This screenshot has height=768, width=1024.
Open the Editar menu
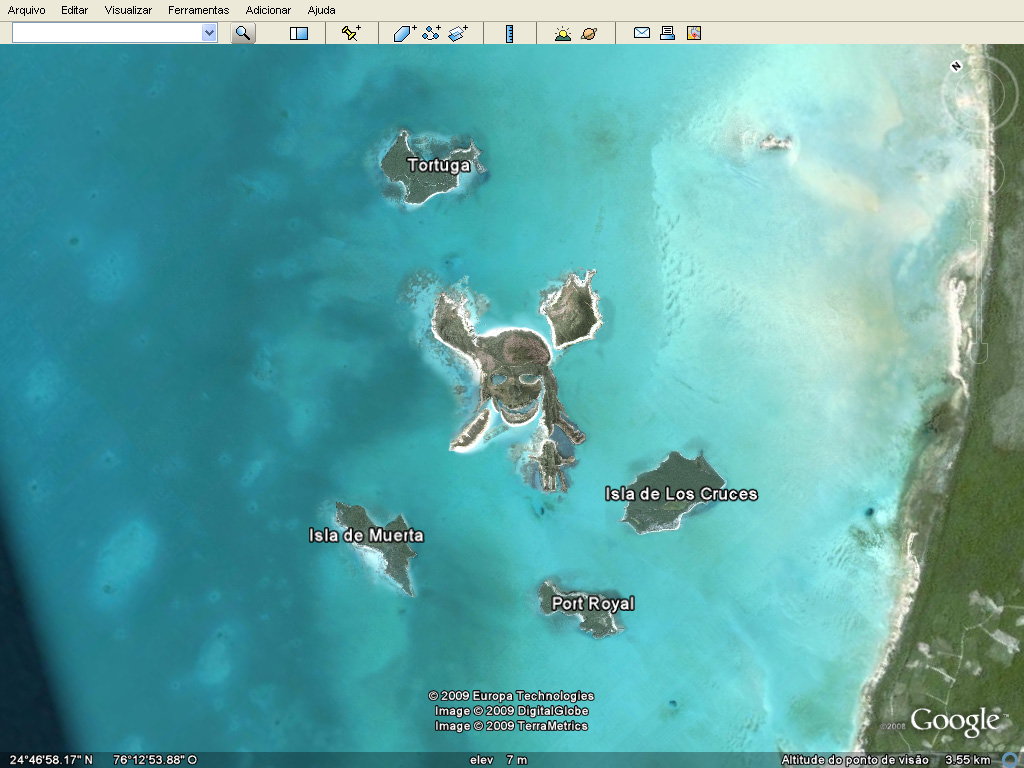click(x=74, y=10)
